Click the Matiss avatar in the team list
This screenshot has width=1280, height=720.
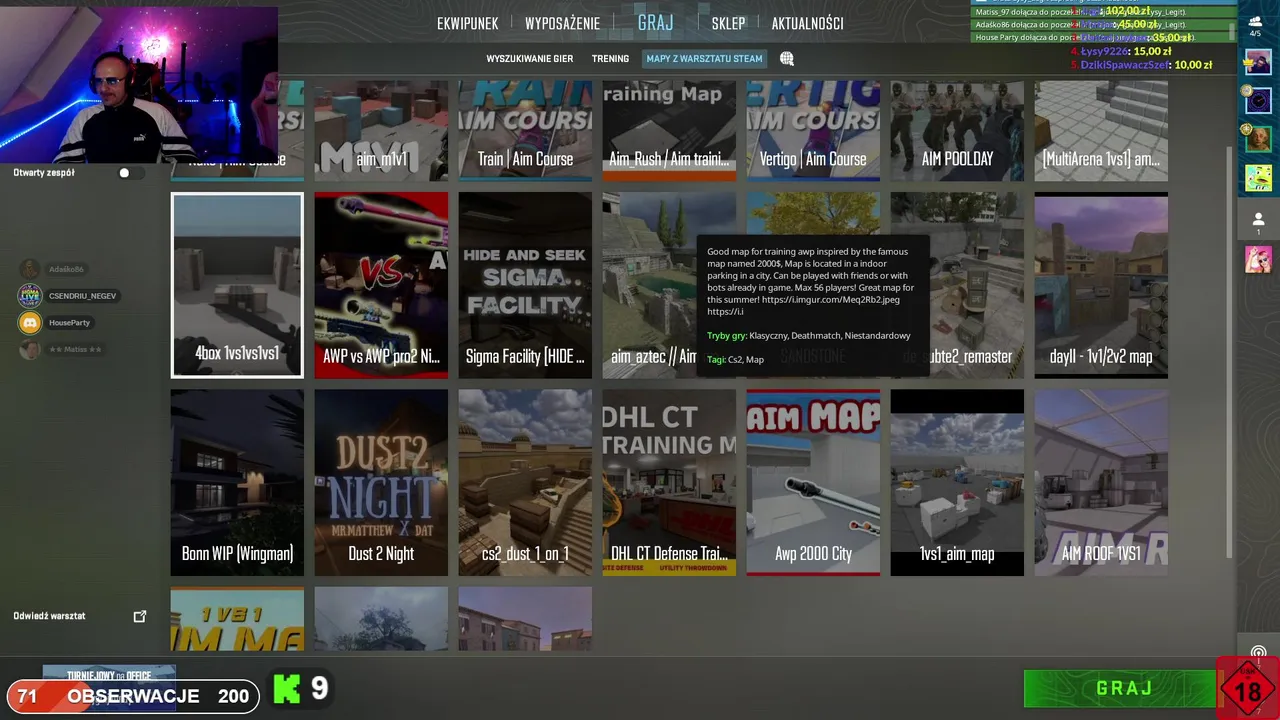pyautogui.click(x=30, y=349)
